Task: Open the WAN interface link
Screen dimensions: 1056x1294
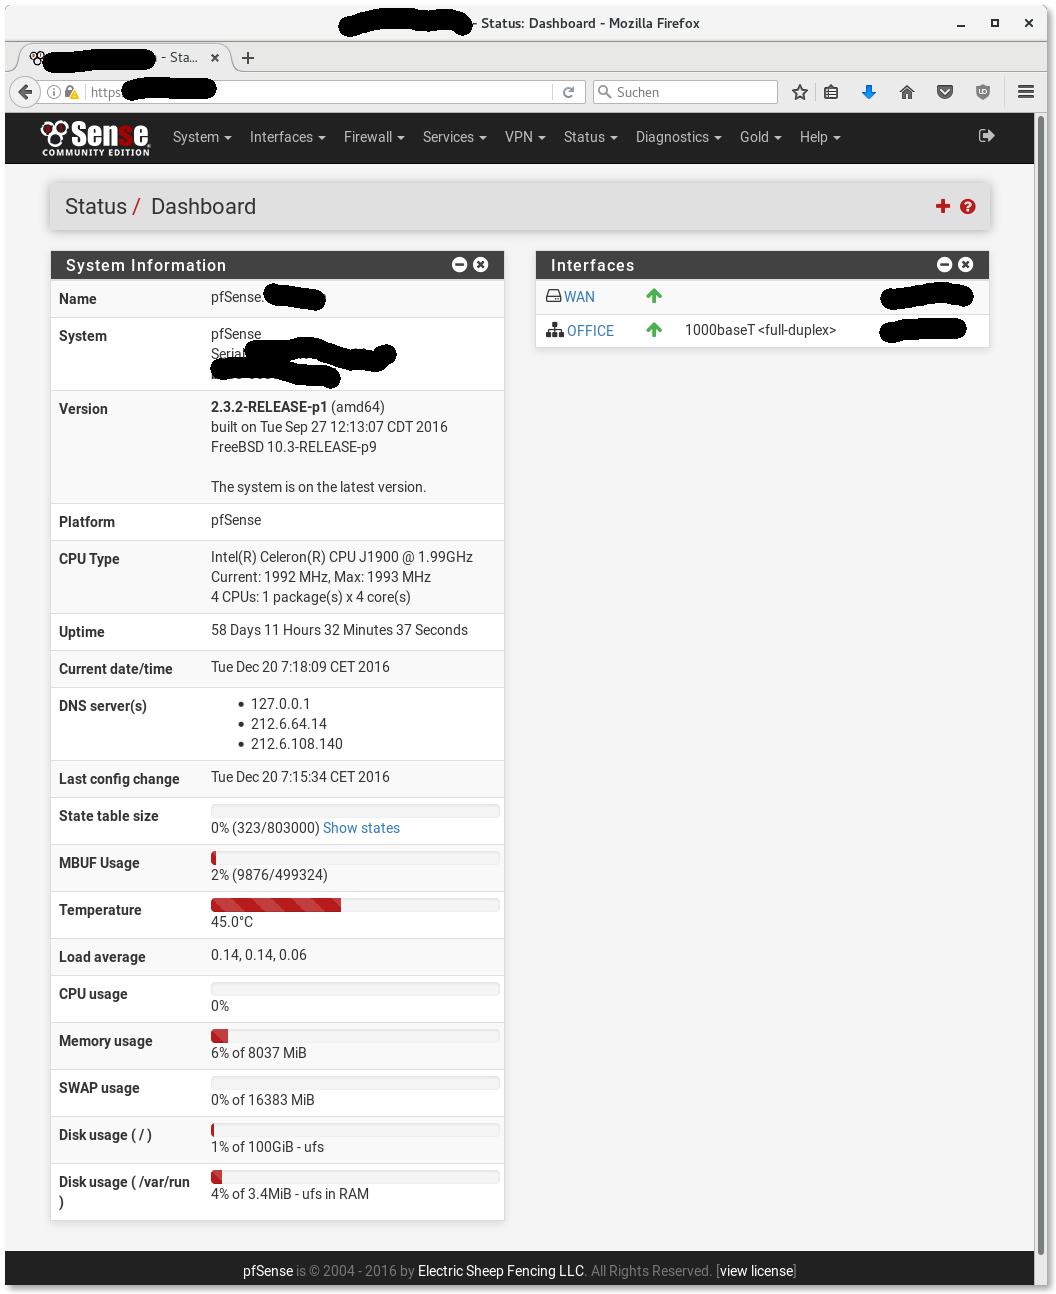Action: [x=579, y=297]
